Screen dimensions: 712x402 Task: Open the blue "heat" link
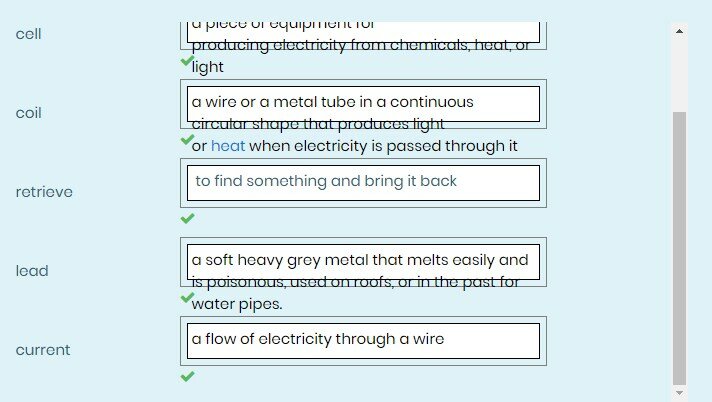228,146
